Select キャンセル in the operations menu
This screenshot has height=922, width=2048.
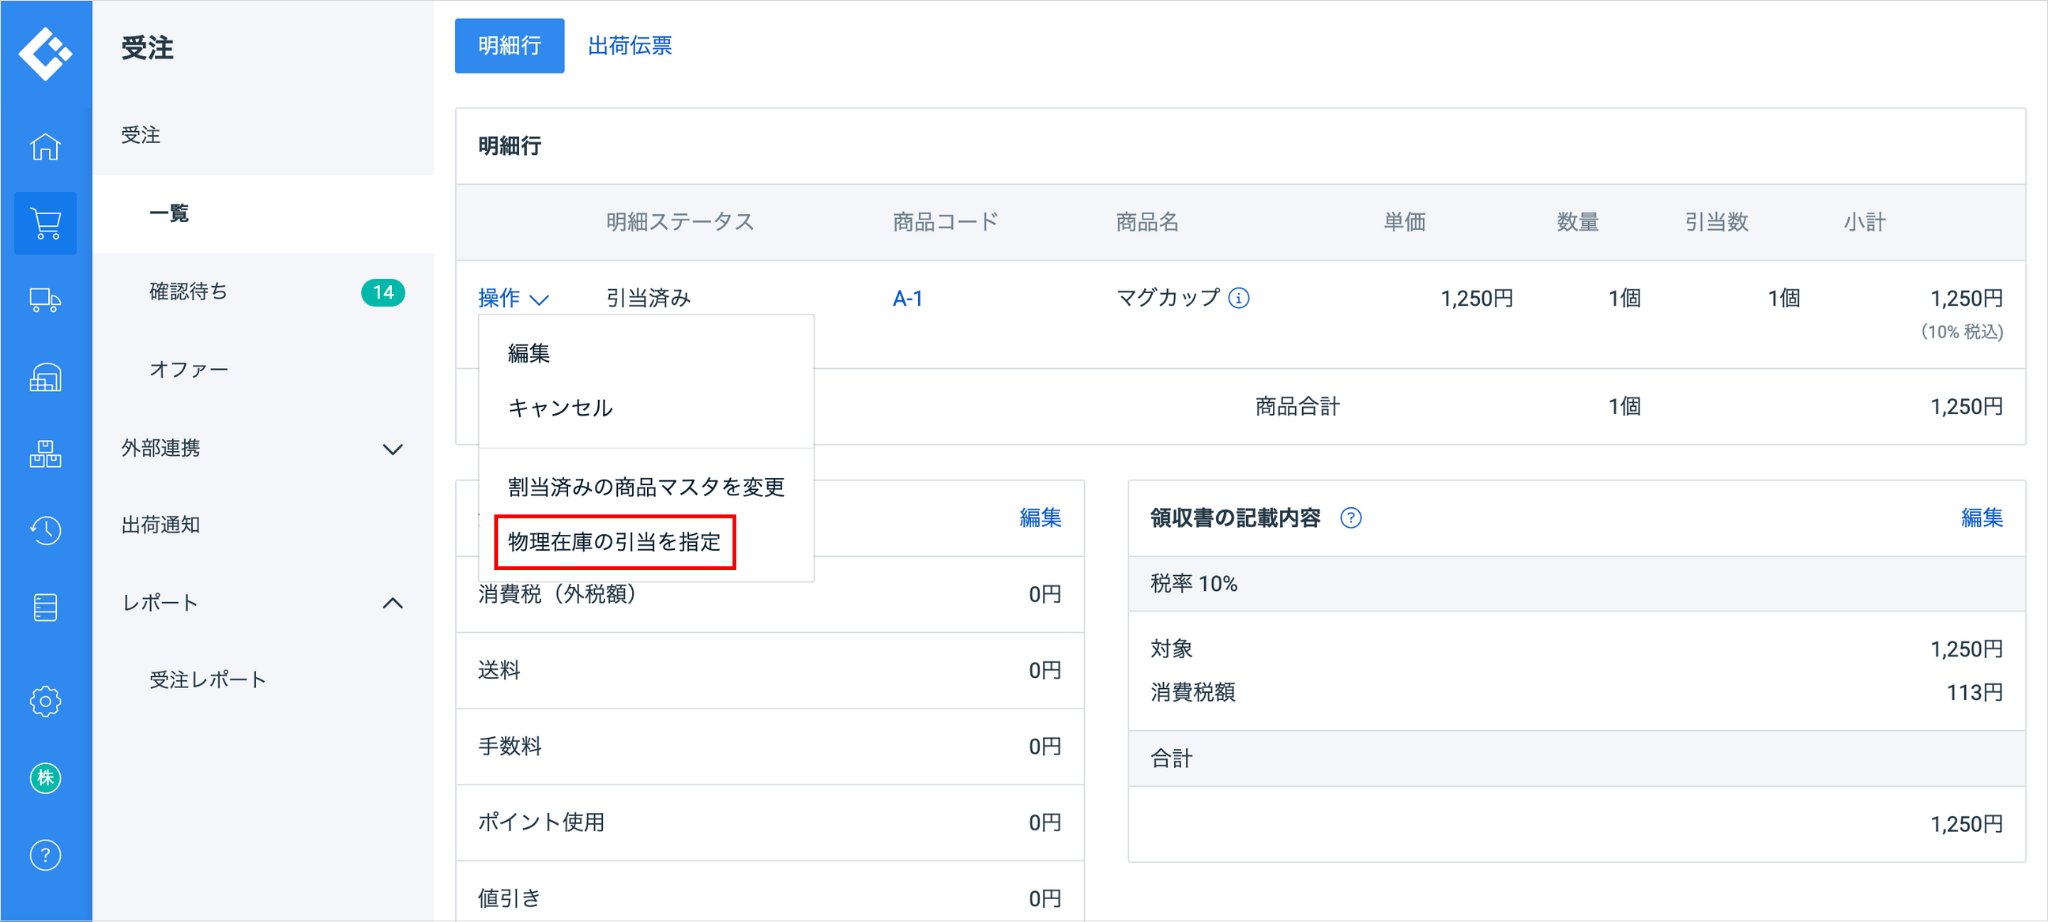tap(560, 408)
